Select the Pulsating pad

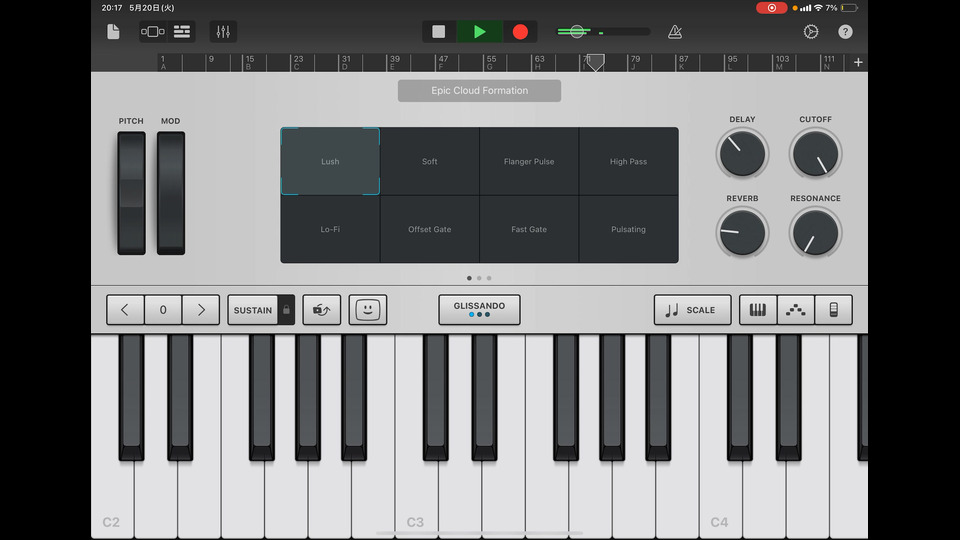(628, 230)
